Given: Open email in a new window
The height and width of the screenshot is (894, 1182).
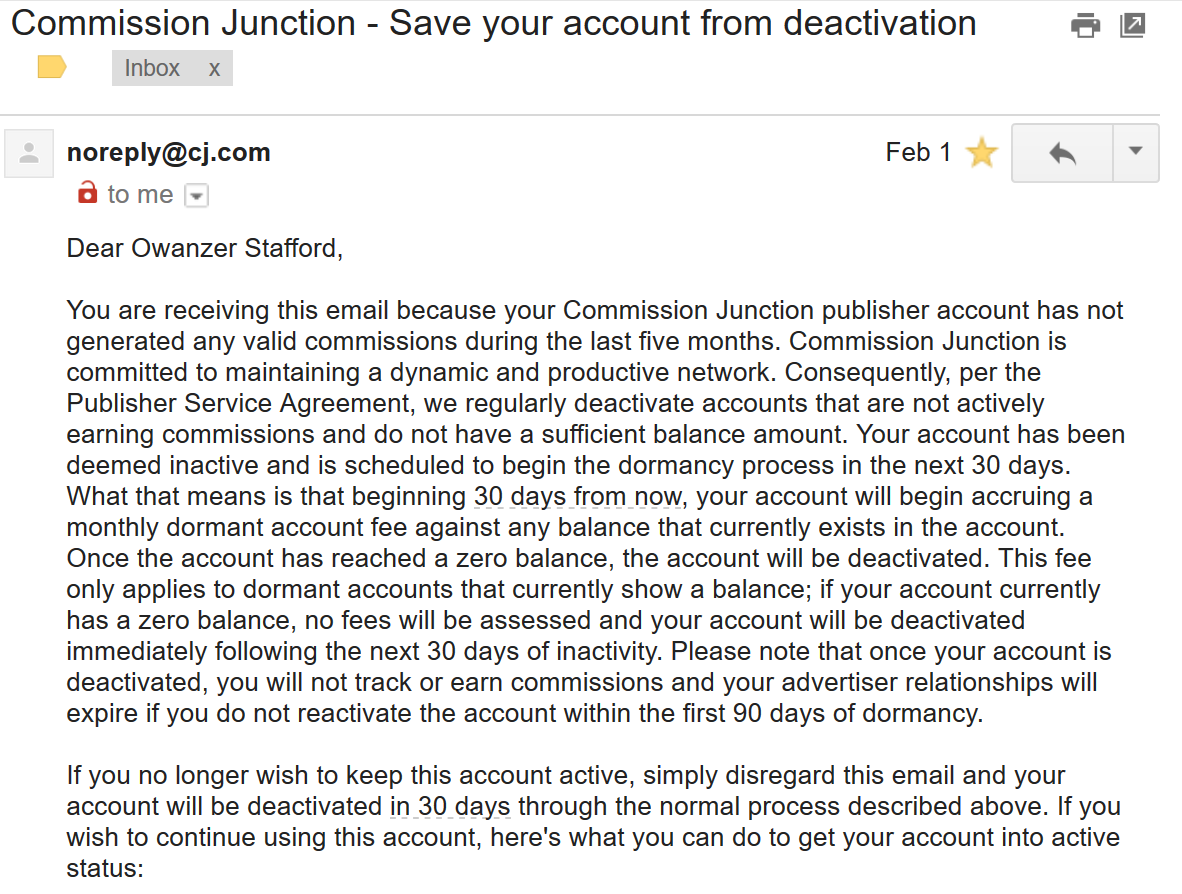Looking at the screenshot, I should [1132, 26].
